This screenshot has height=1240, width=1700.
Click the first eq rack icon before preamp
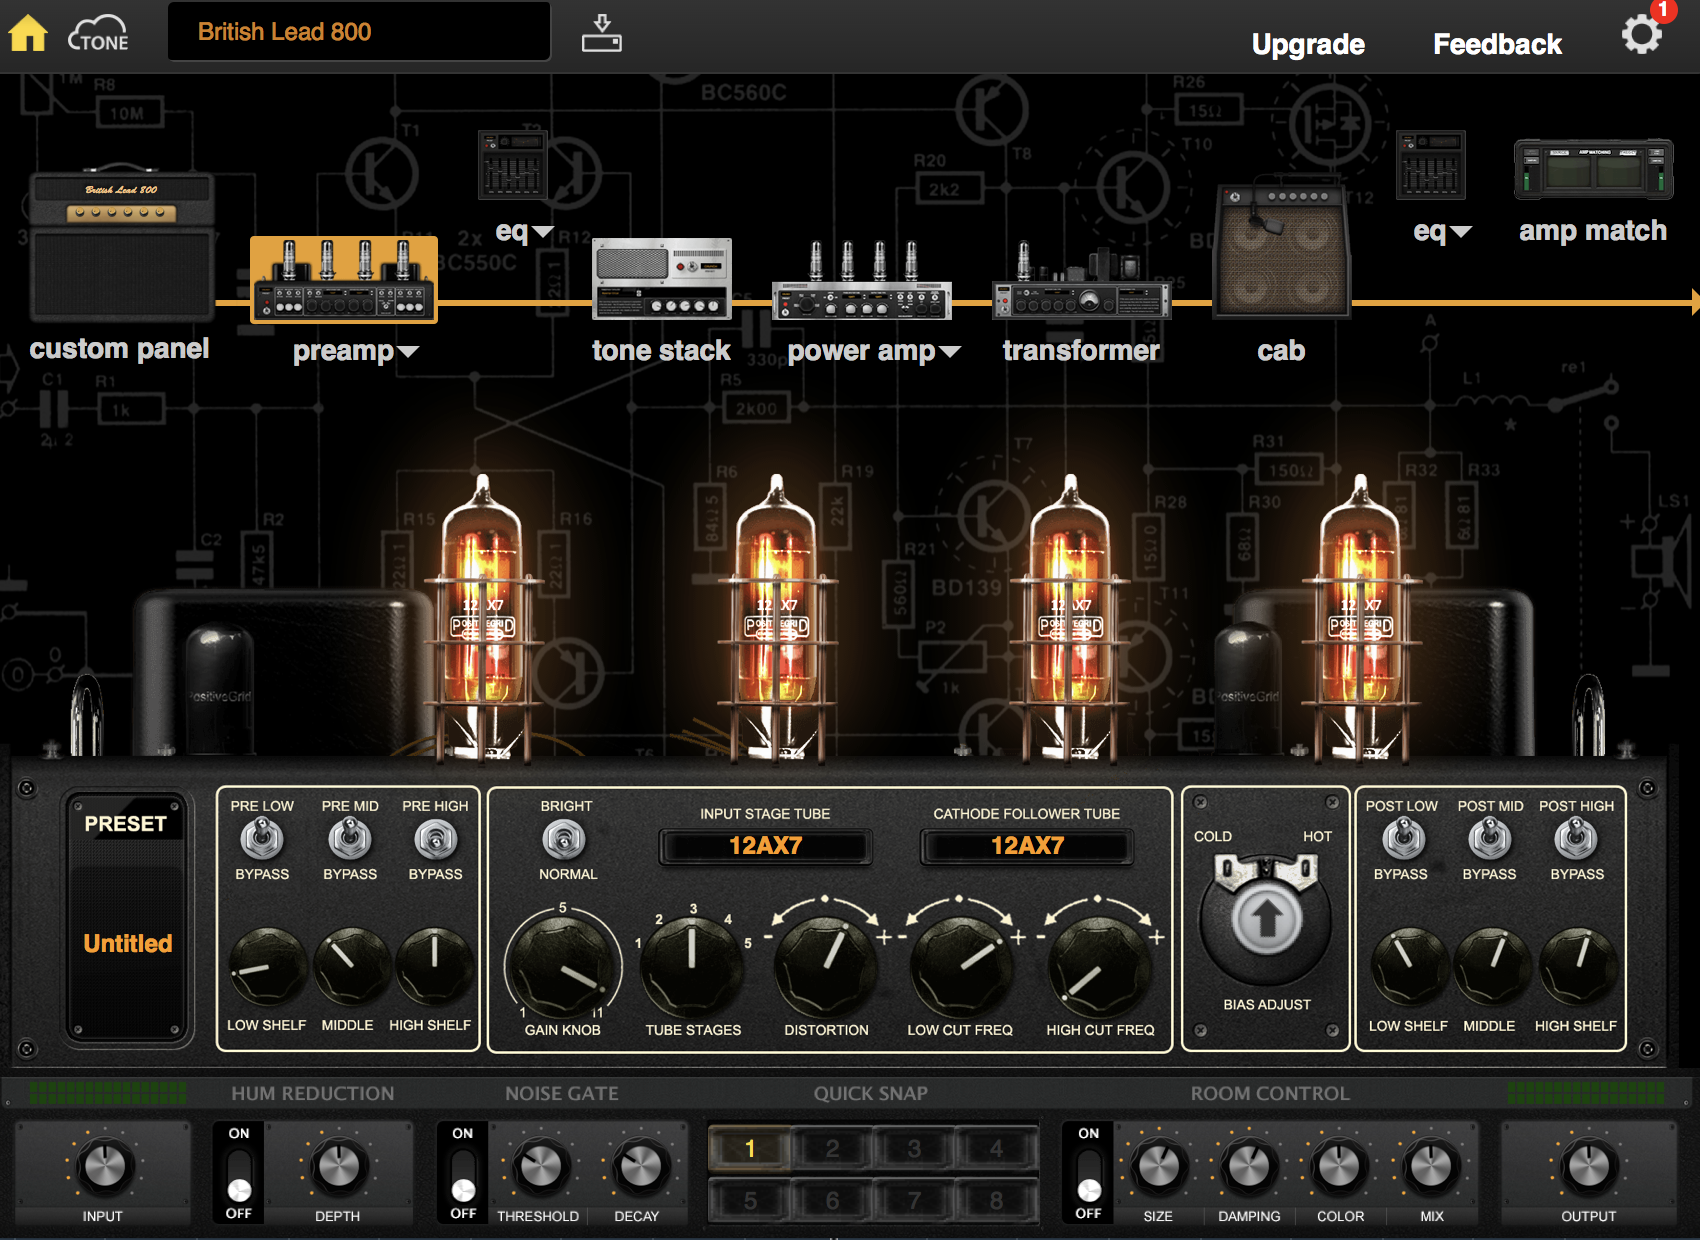click(x=513, y=164)
